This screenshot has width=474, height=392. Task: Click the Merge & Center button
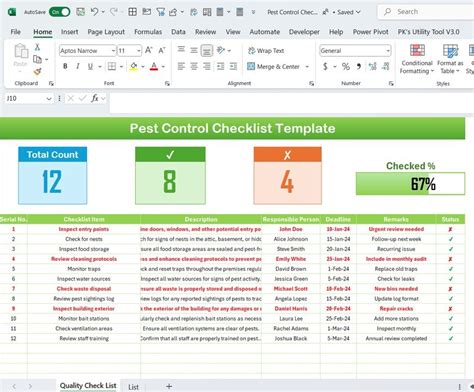point(273,67)
